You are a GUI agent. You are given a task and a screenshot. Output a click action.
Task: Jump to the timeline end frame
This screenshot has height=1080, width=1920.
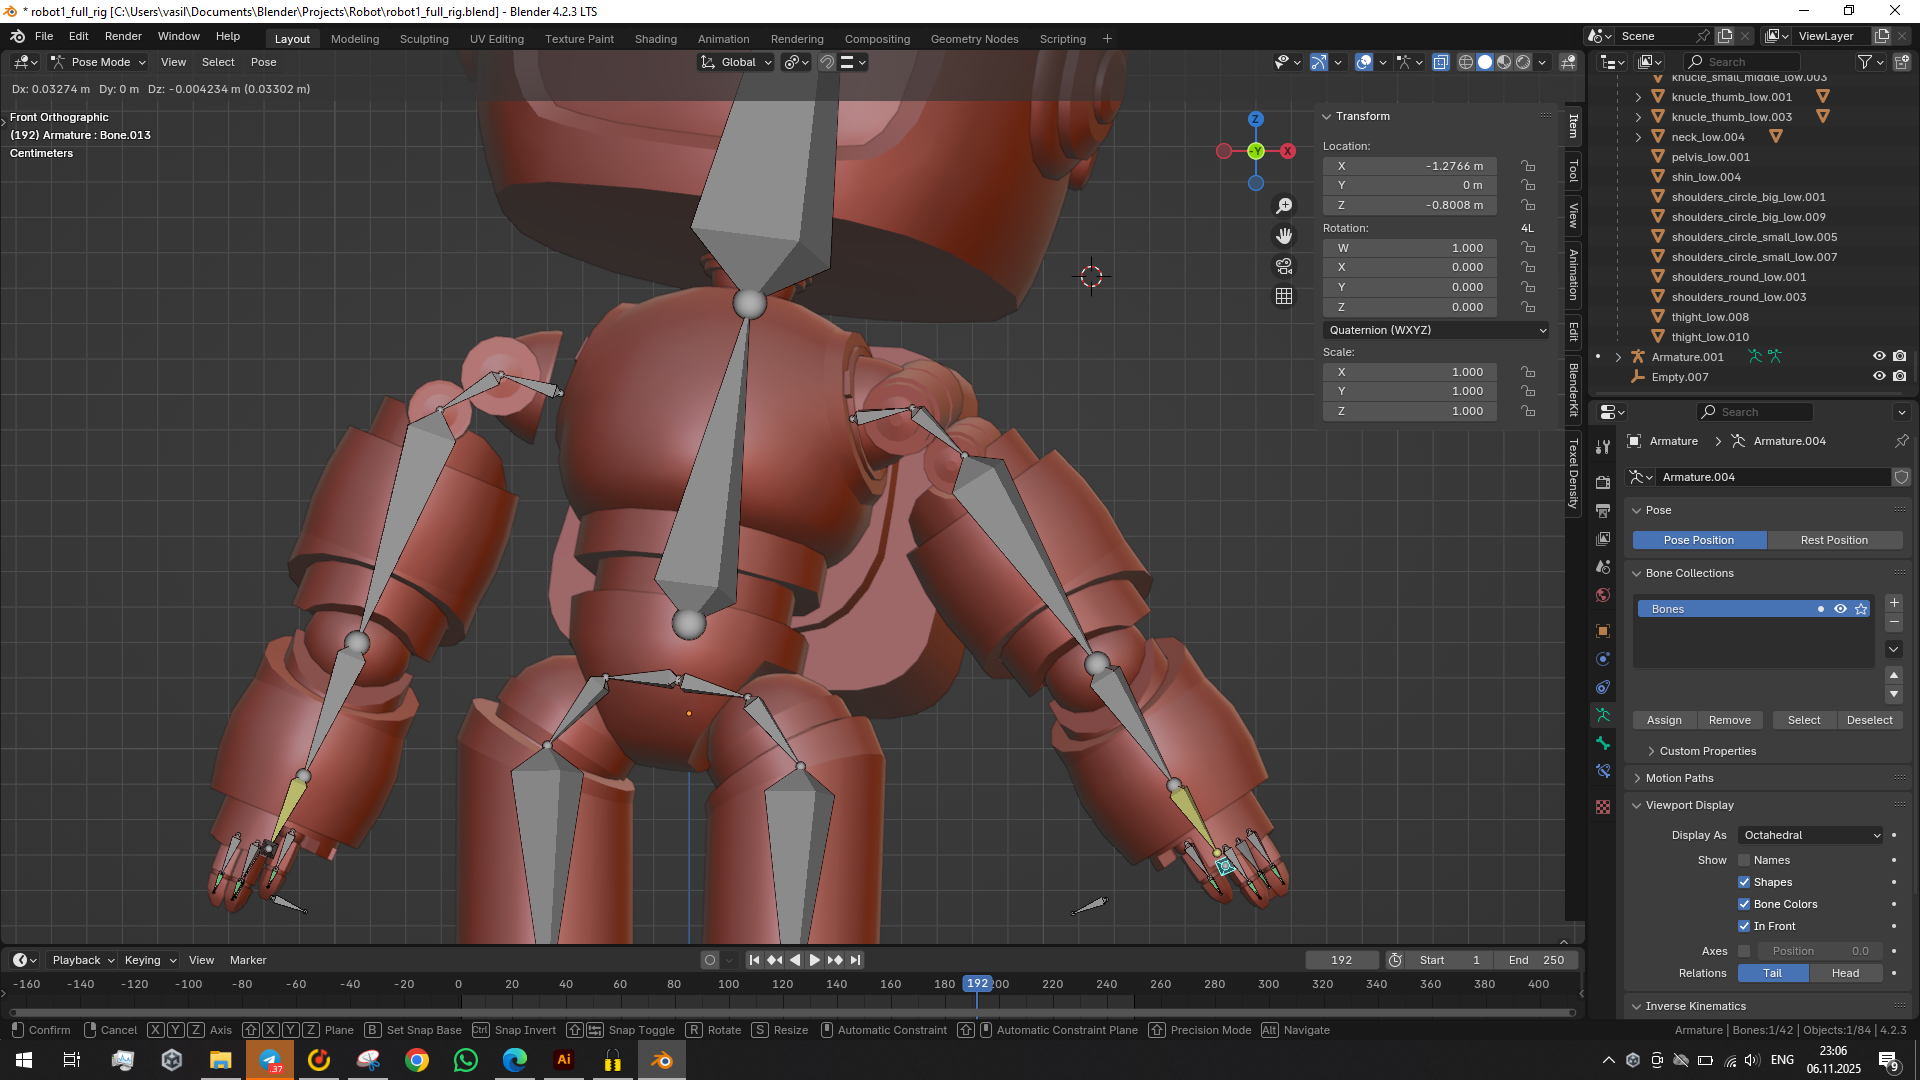pos(855,960)
